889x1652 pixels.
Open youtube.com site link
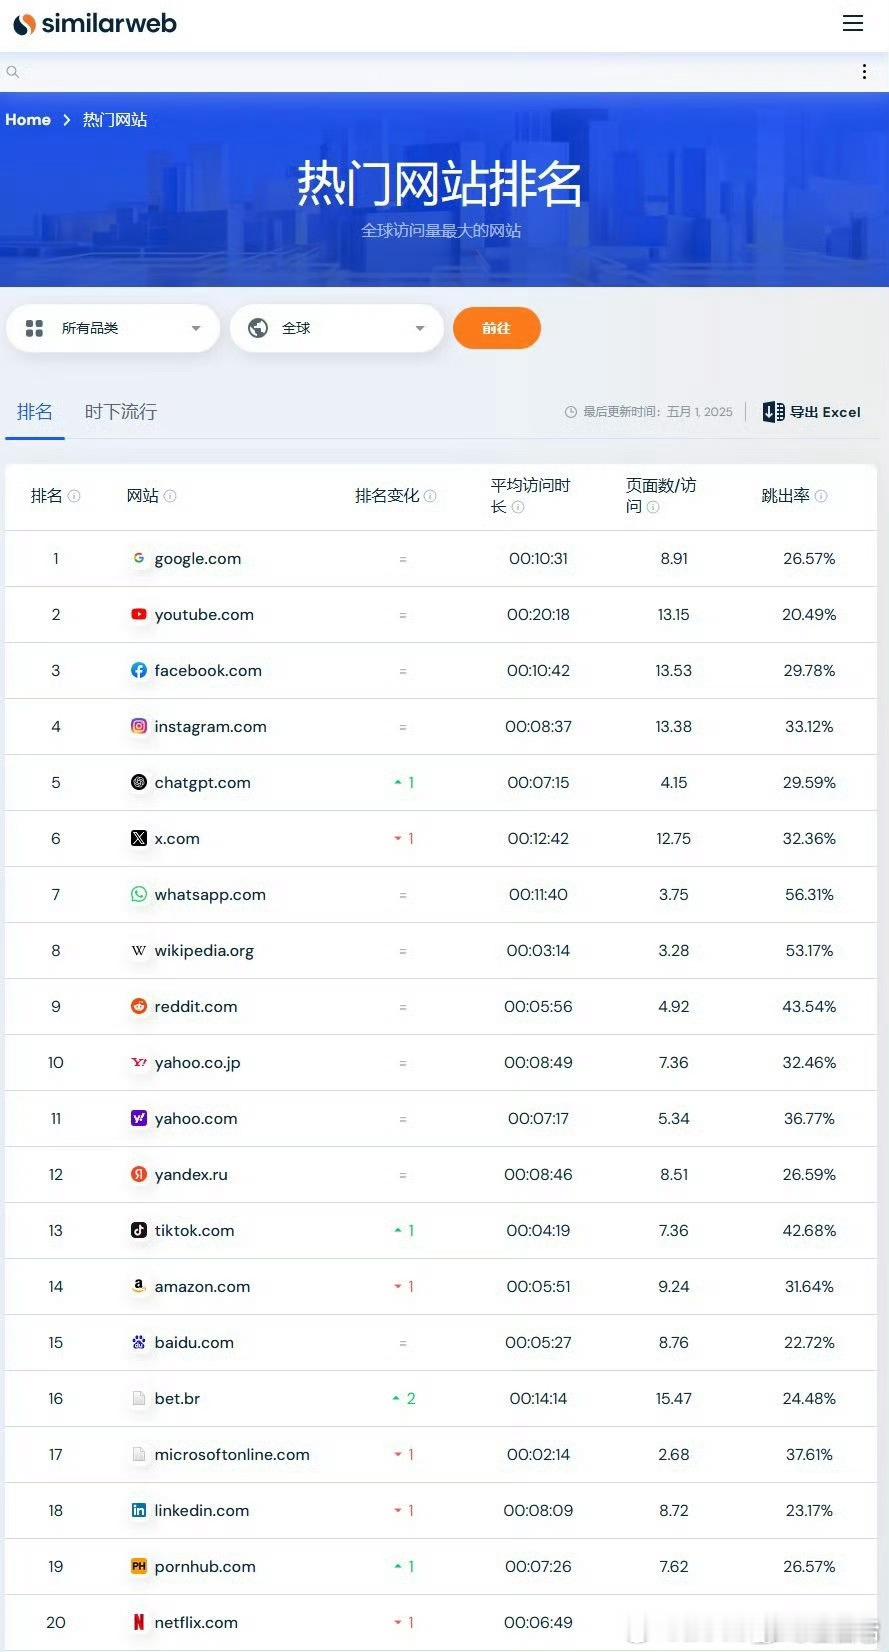[204, 615]
